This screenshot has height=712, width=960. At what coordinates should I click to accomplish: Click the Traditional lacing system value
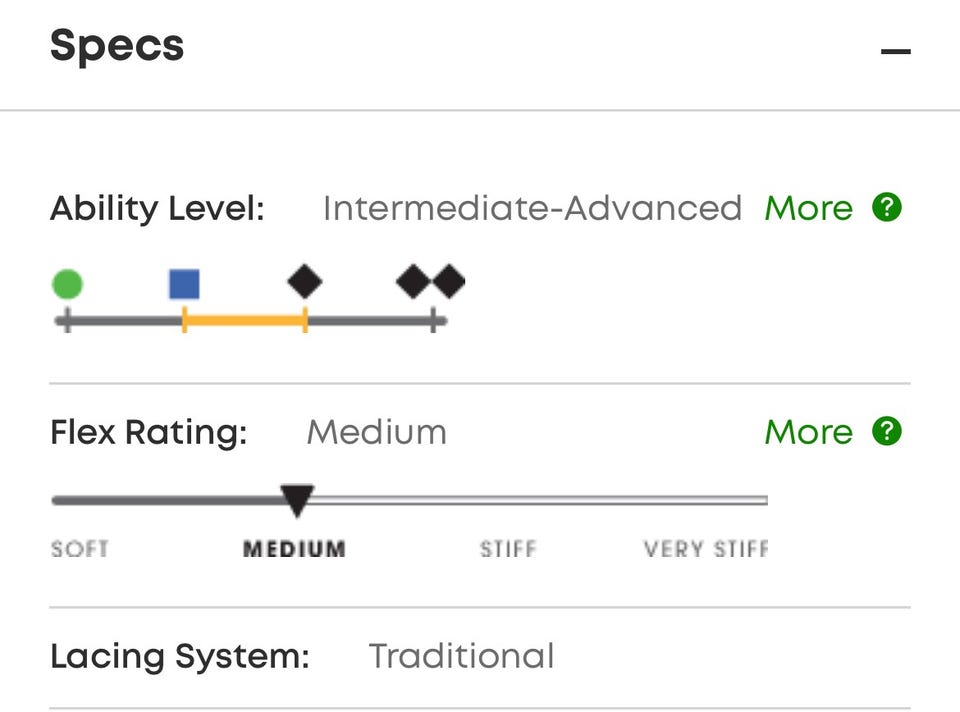click(x=461, y=657)
